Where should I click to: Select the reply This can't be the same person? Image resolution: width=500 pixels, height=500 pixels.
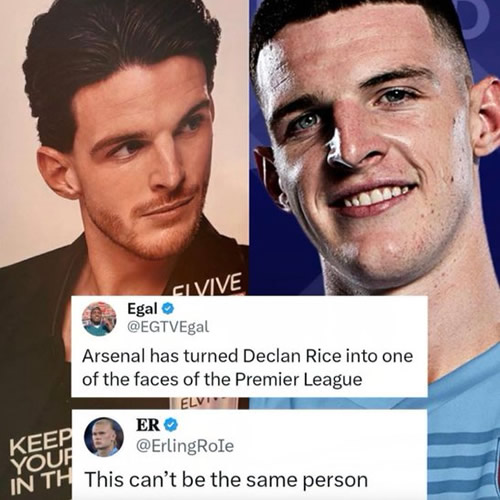click(x=226, y=479)
